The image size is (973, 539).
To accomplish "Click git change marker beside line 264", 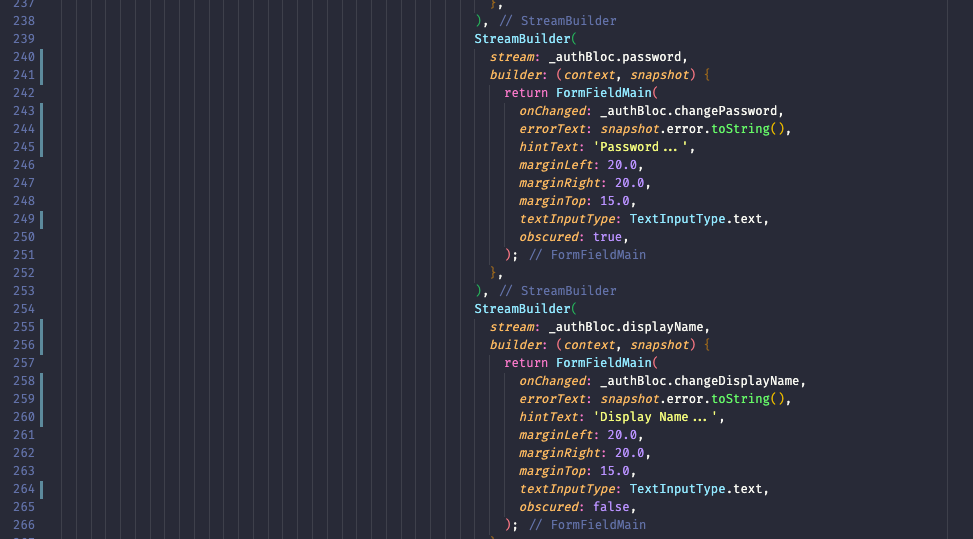I will click(42, 489).
